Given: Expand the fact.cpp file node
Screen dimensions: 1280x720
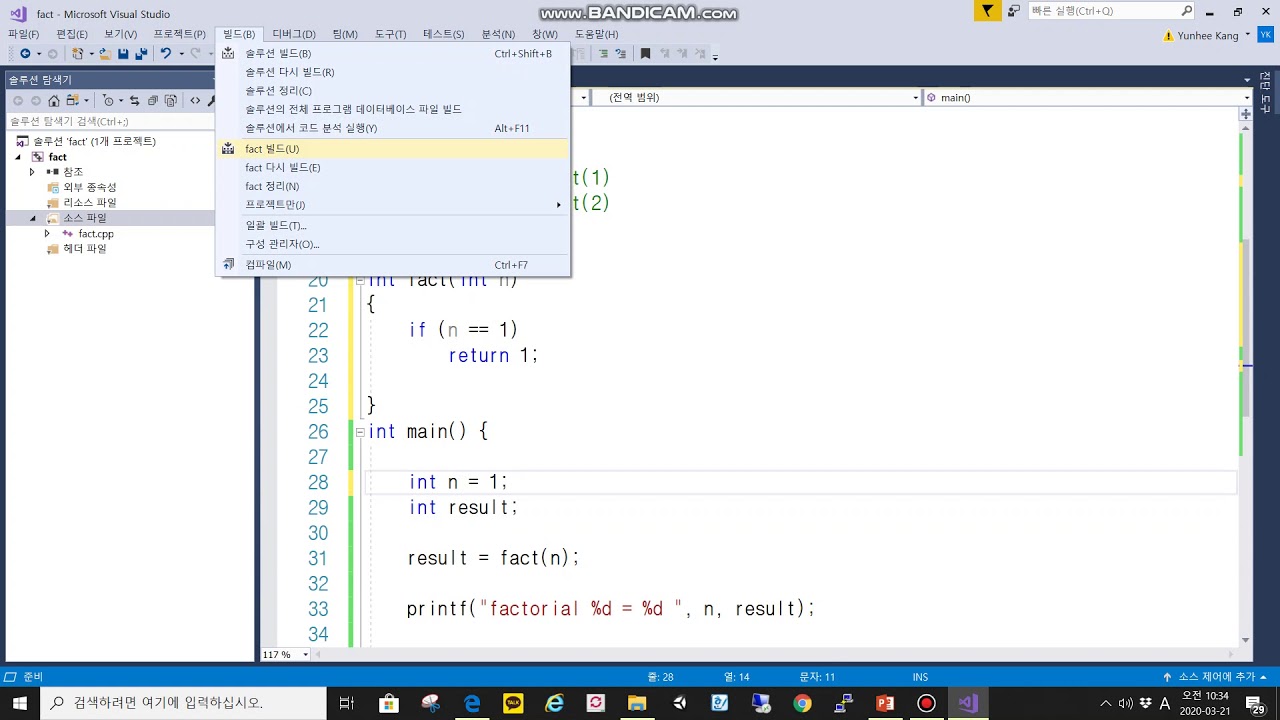Looking at the screenshot, I should coord(47,233).
